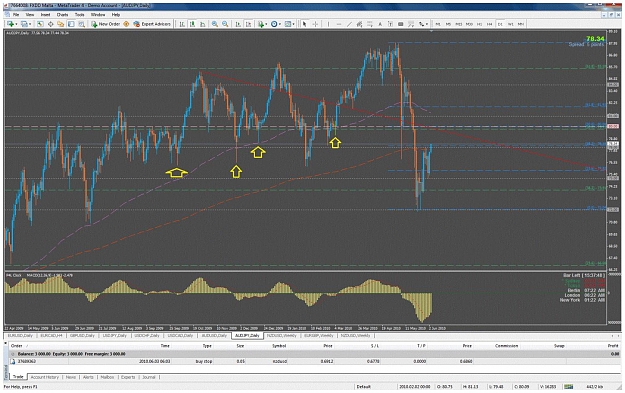625x393 pixels.
Task: Open the Templates dropdown
Action: [x=289, y=24]
